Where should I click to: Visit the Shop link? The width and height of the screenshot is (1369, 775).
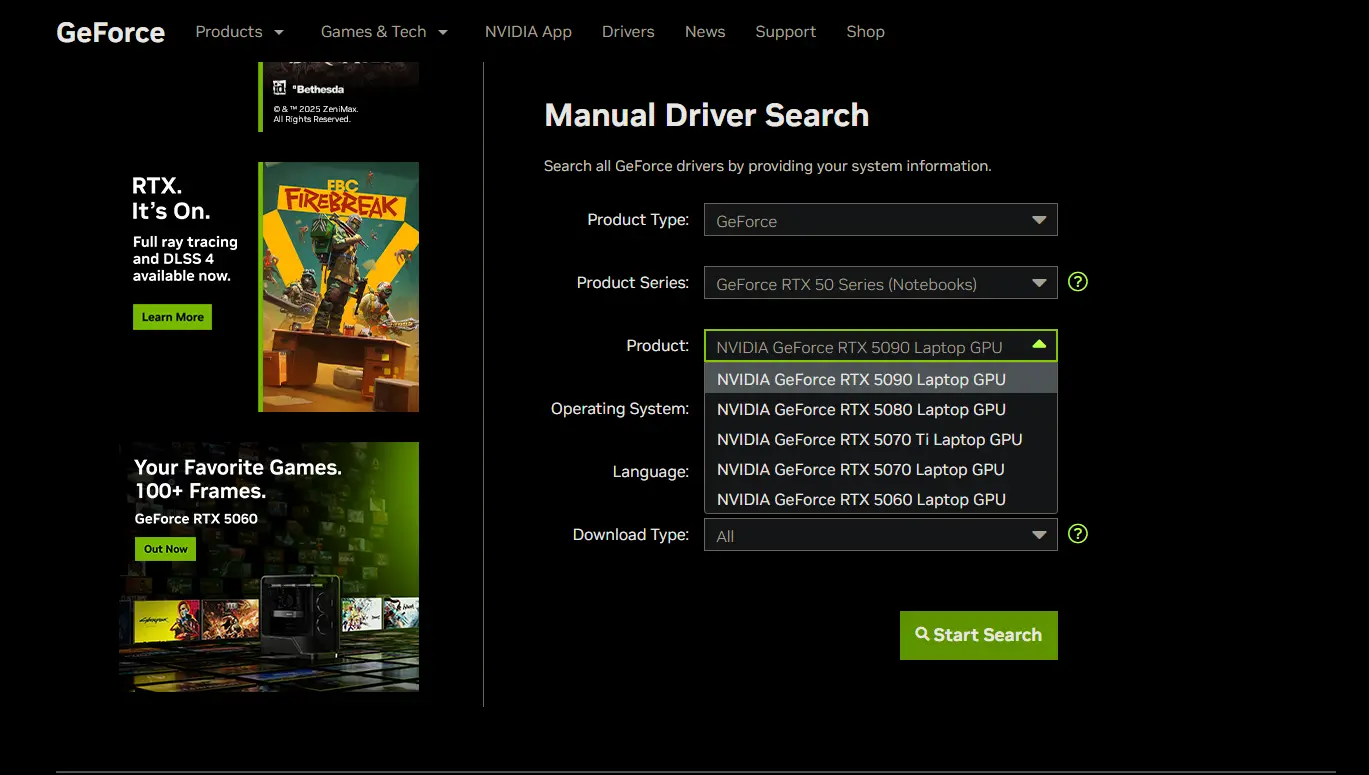865,32
